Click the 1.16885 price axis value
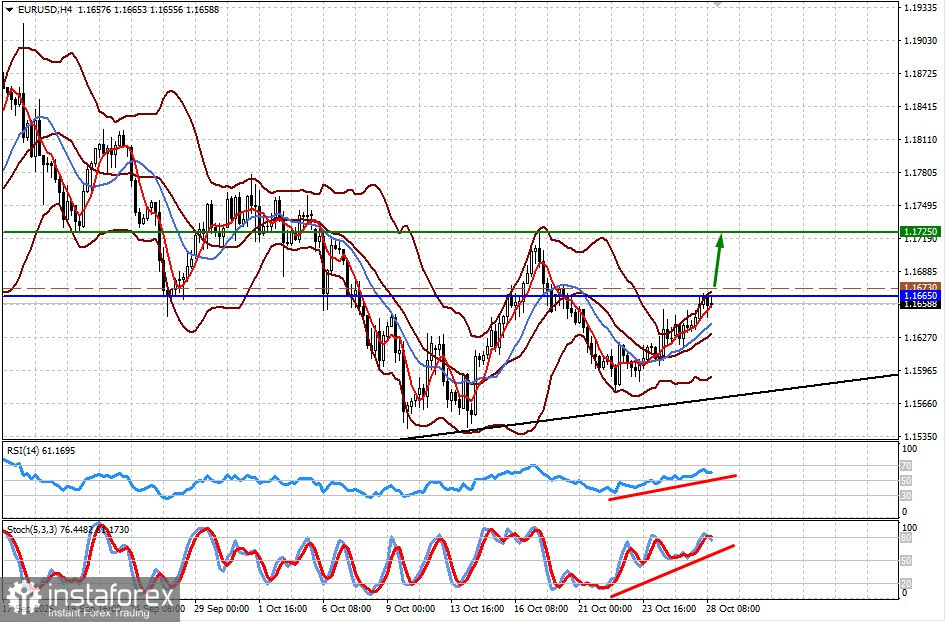946x622 pixels. (921, 272)
